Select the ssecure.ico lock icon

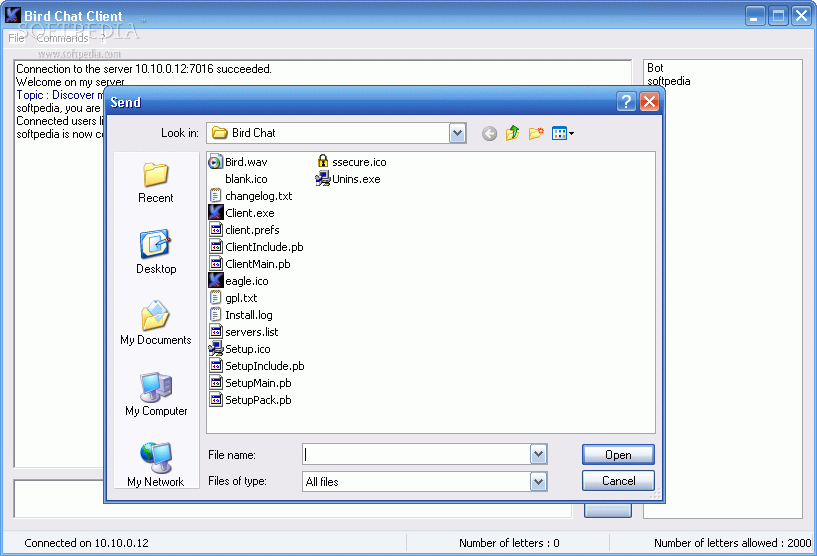point(323,161)
